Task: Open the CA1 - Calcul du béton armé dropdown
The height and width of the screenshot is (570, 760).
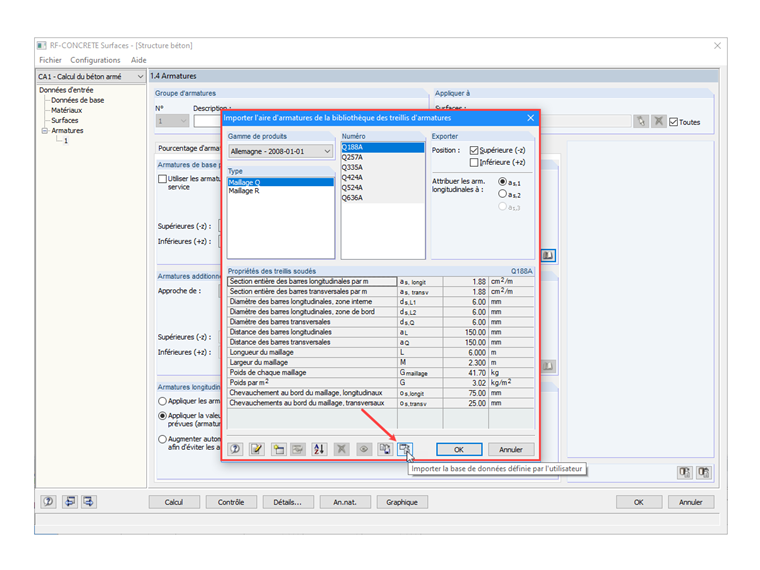Action: click(x=91, y=77)
